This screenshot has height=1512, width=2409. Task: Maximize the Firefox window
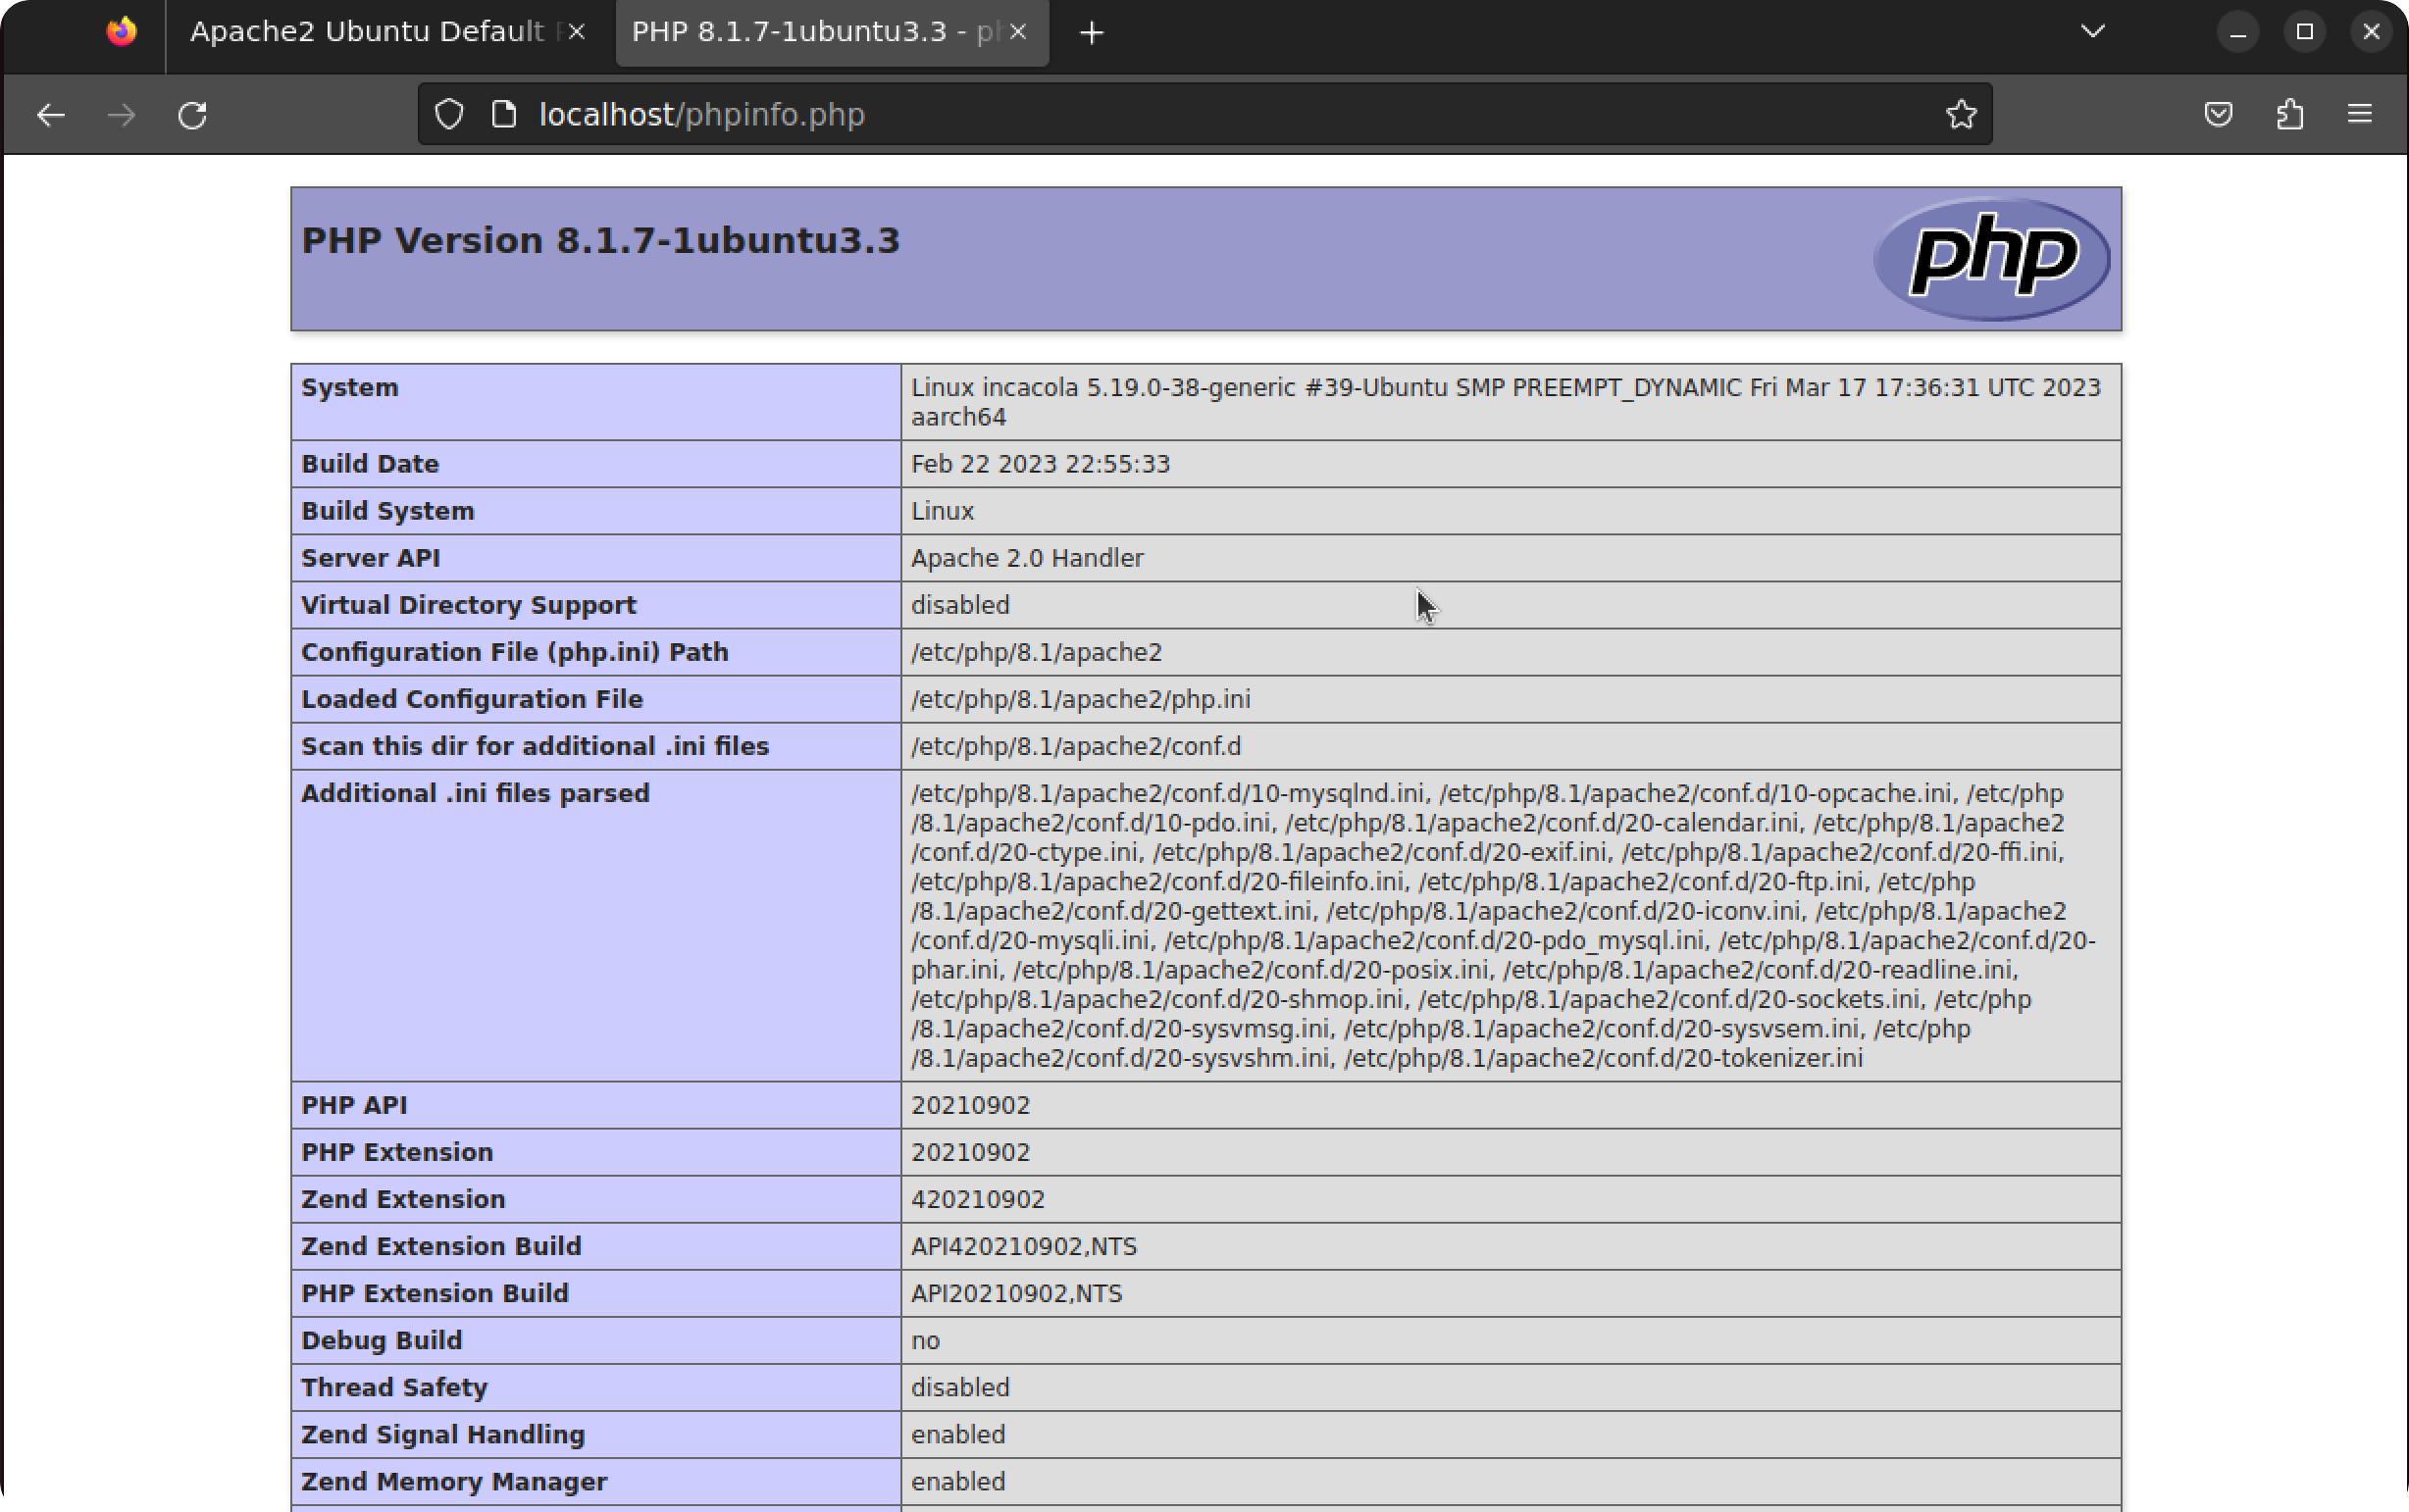coord(2304,33)
